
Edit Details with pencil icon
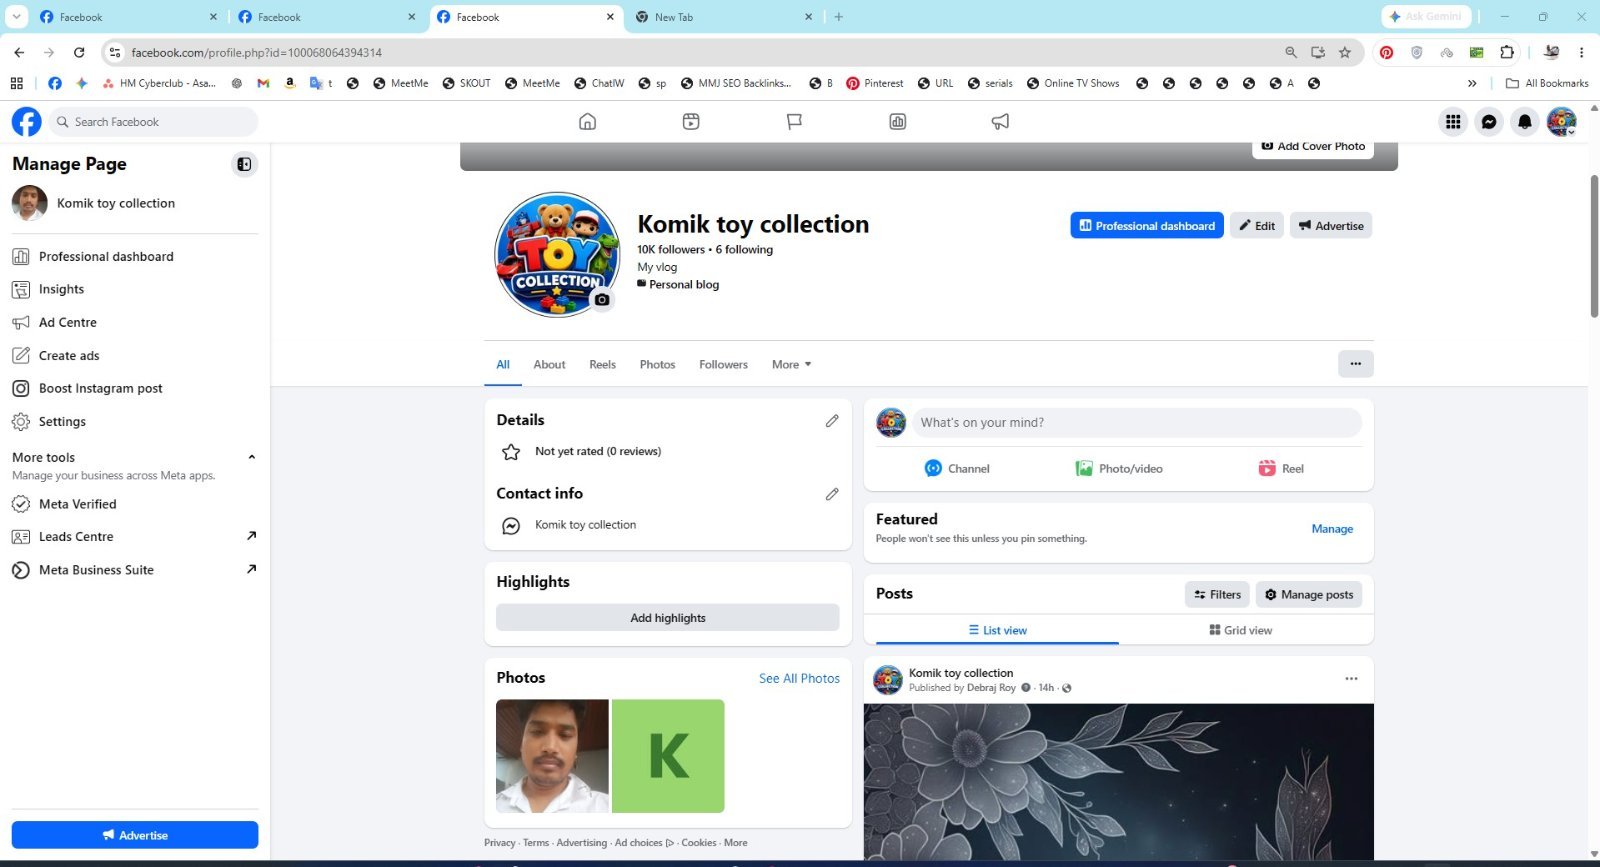pyautogui.click(x=832, y=421)
